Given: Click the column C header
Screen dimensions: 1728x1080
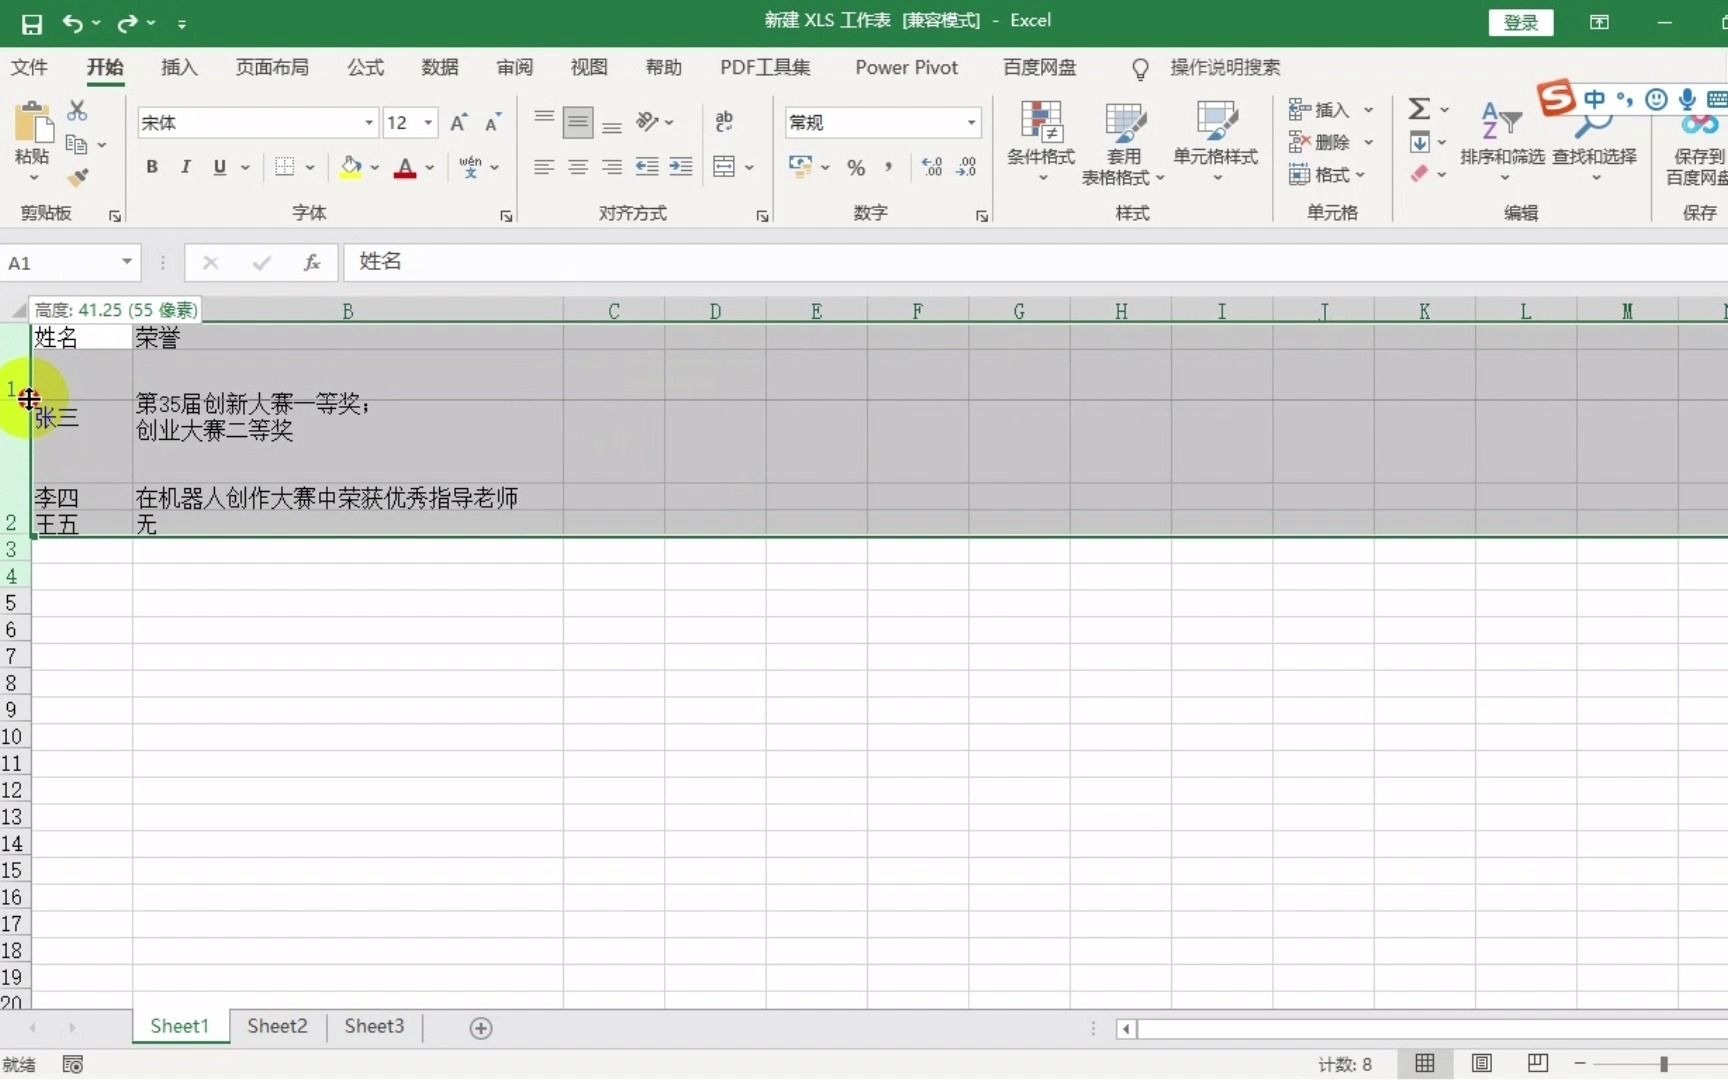Looking at the screenshot, I should [x=614, y=311].
